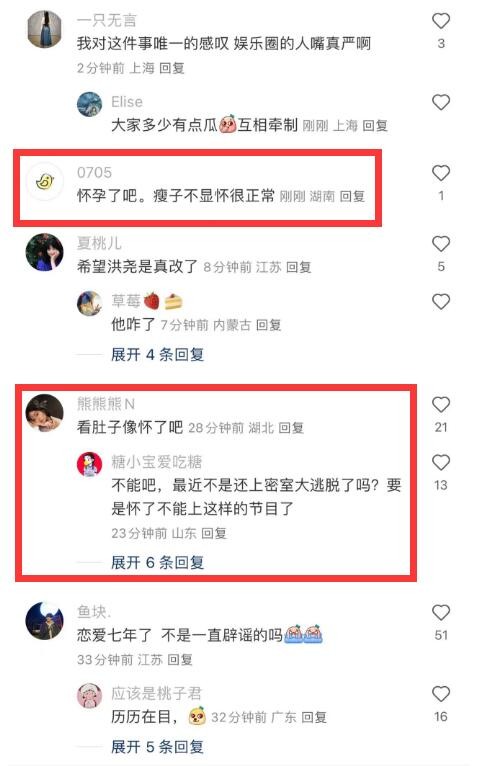
Task: Like Elise's reply about 互相牵制
Action: (x=441, y=102)
